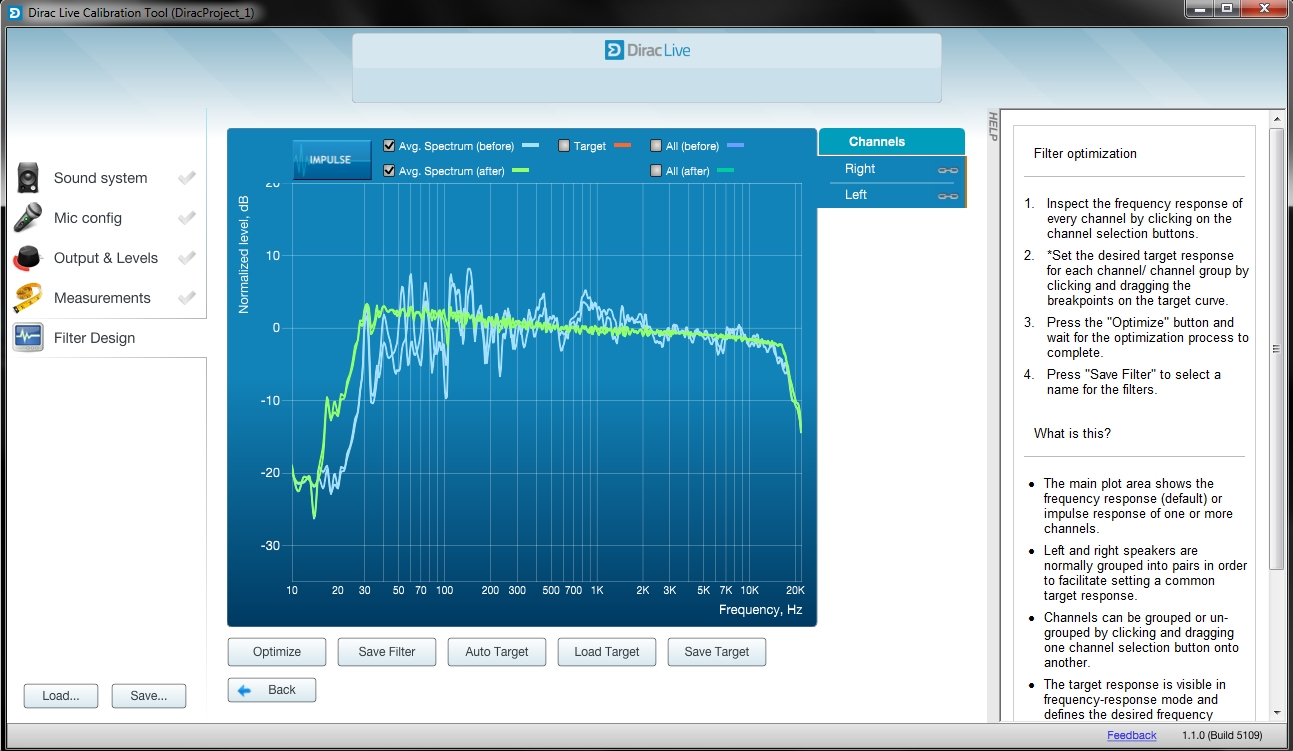The height and width of the screenshot is (751, 1293).
Task: Click the Save Target button
Action: [717, 652]
